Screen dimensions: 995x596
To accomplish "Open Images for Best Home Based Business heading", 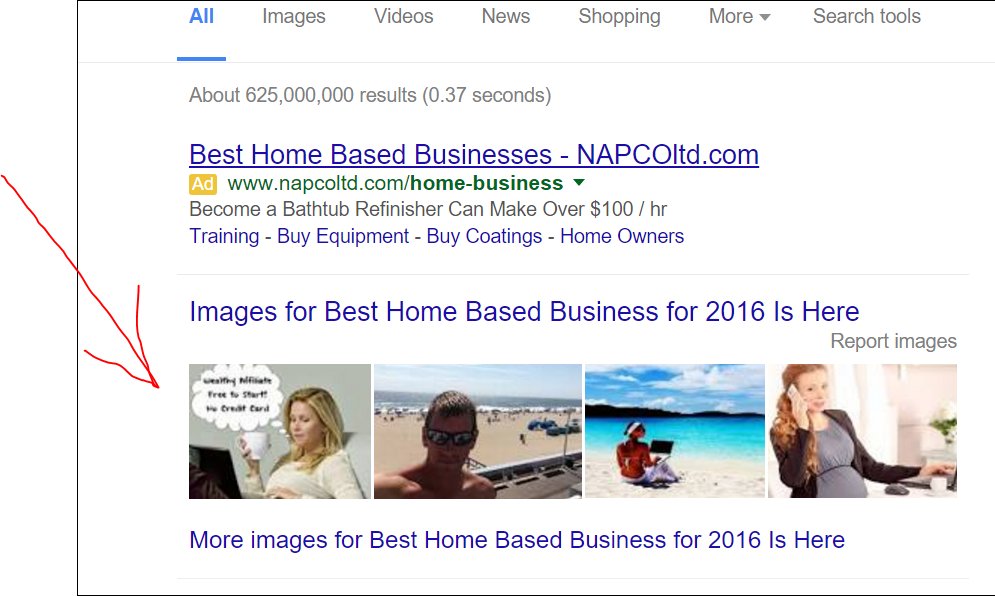I will click(x=524, y=312).
